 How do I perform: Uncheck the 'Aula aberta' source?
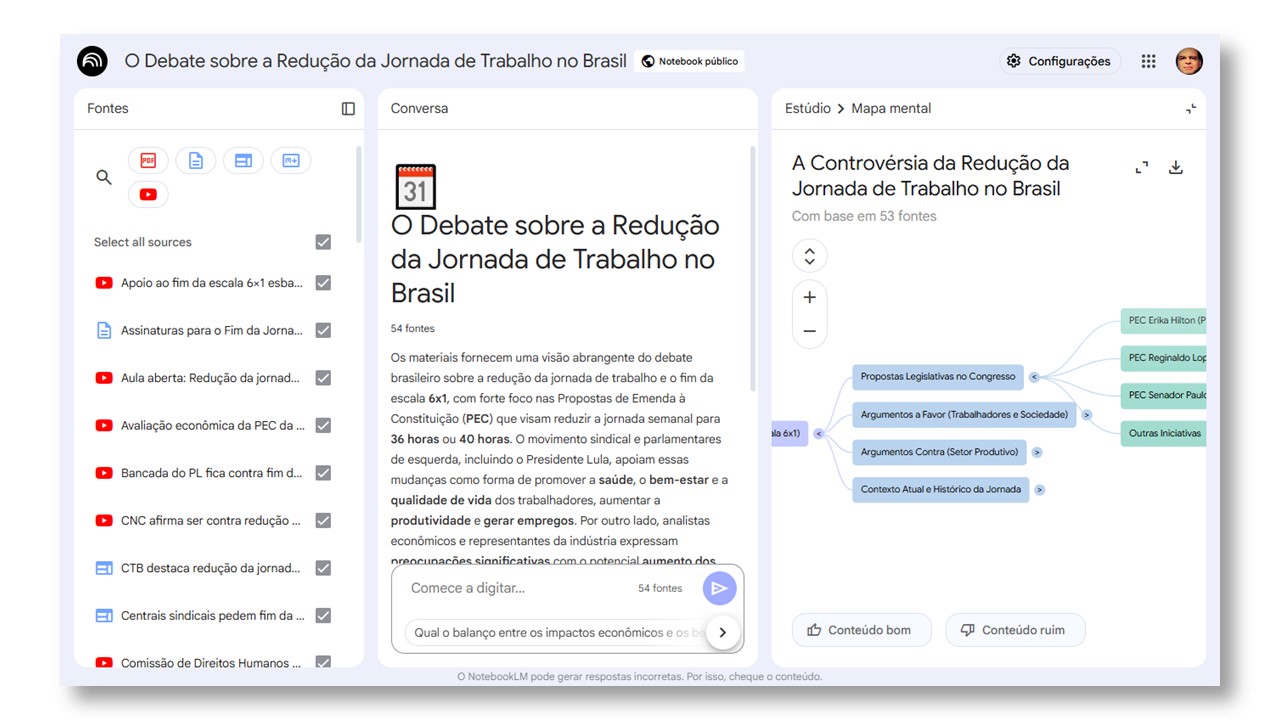[323, 378]
